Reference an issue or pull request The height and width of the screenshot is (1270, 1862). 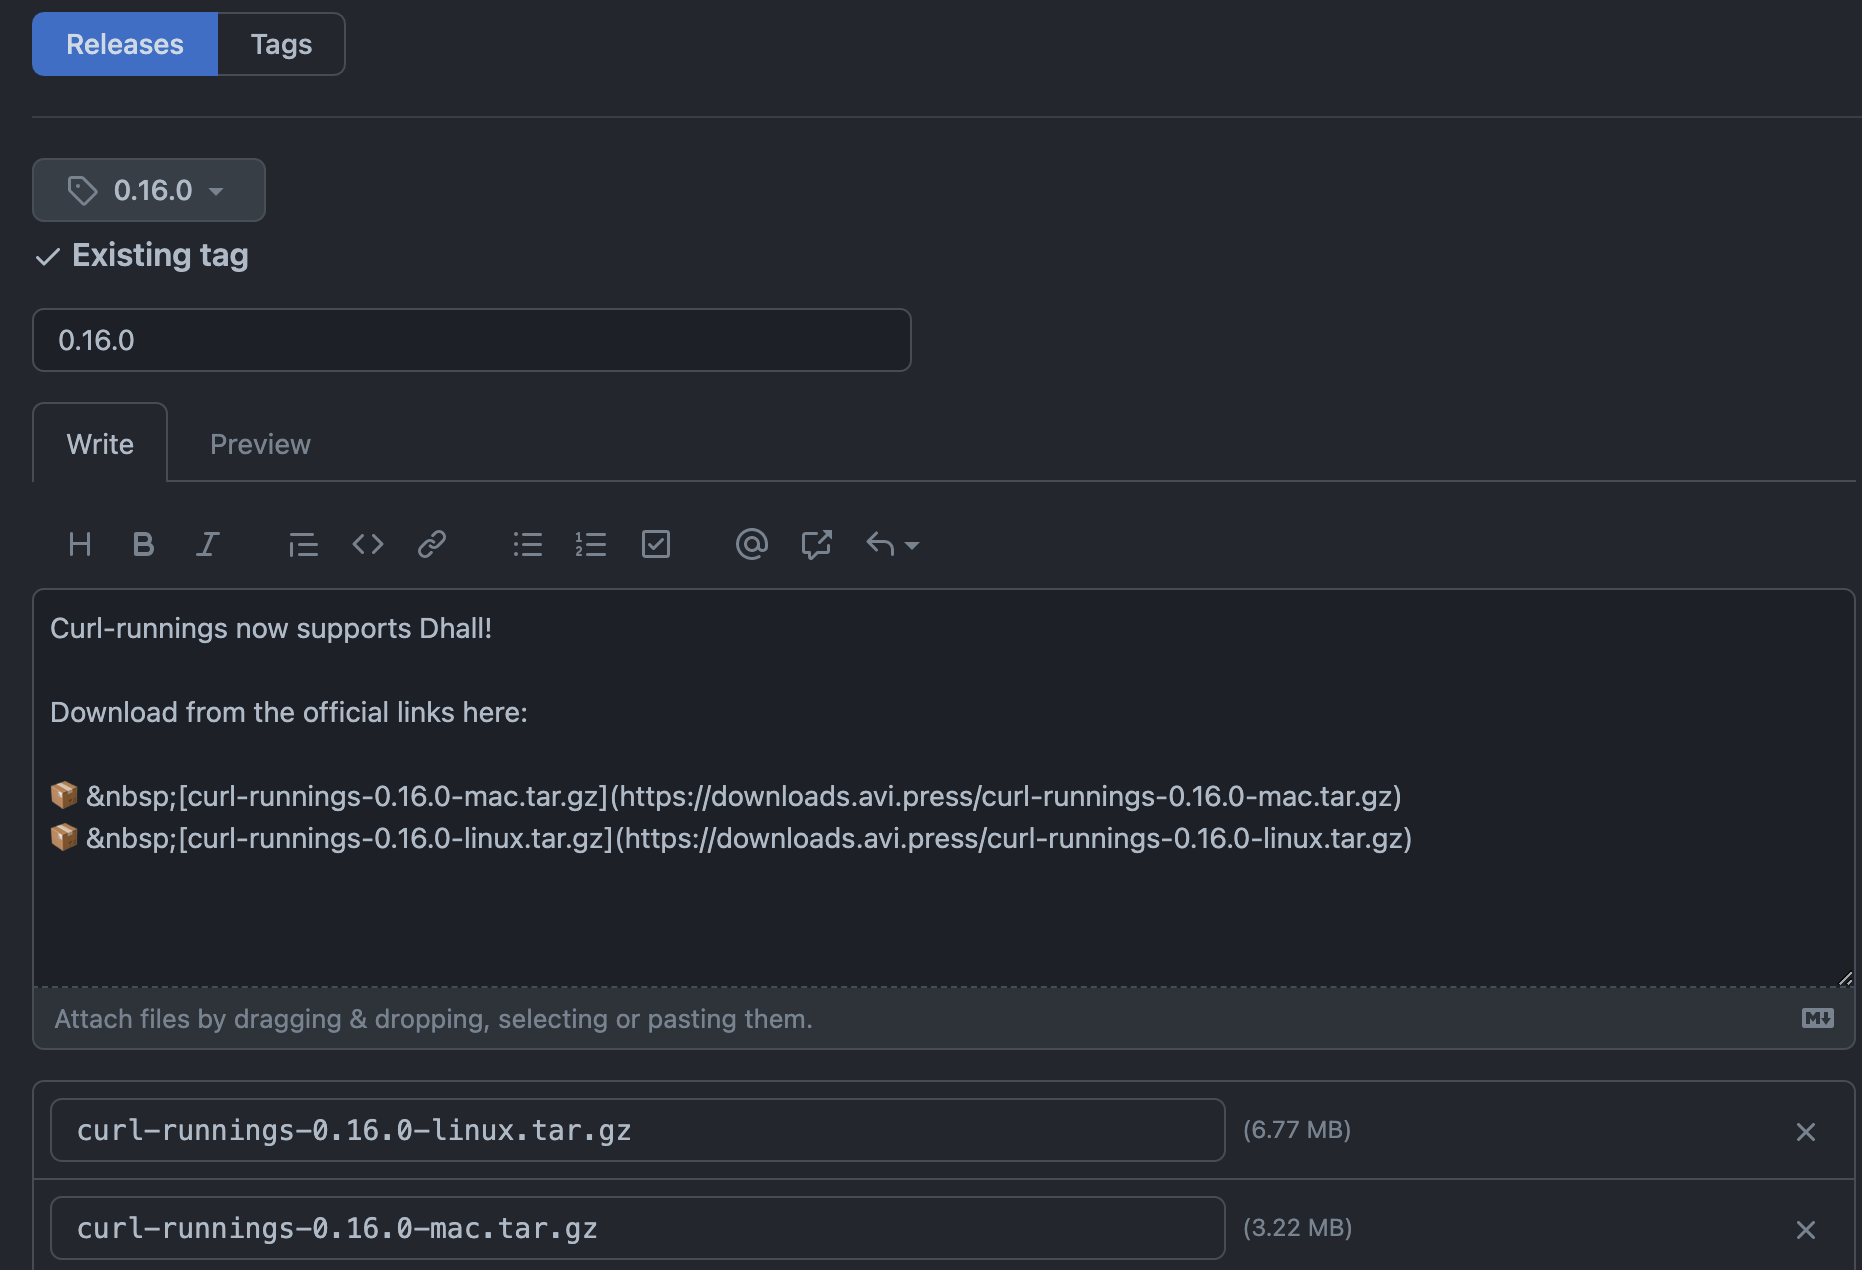pyautogui.click(x=816, y=544)
